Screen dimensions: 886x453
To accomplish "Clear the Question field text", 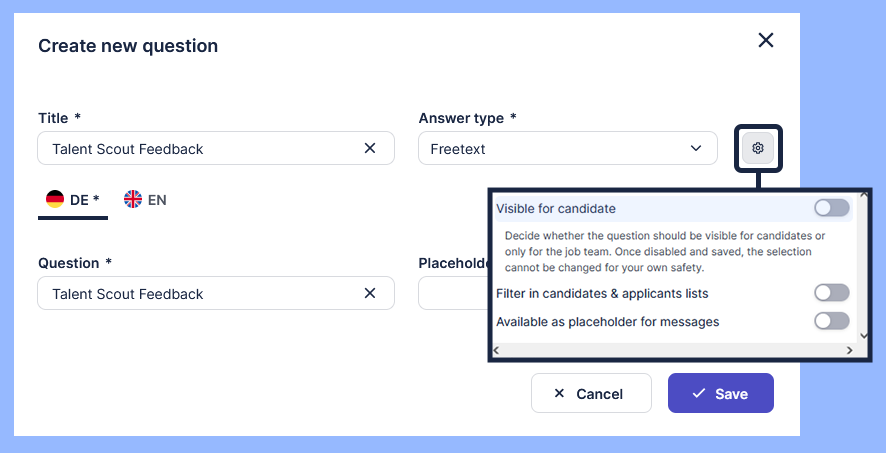I will [370, 293].
